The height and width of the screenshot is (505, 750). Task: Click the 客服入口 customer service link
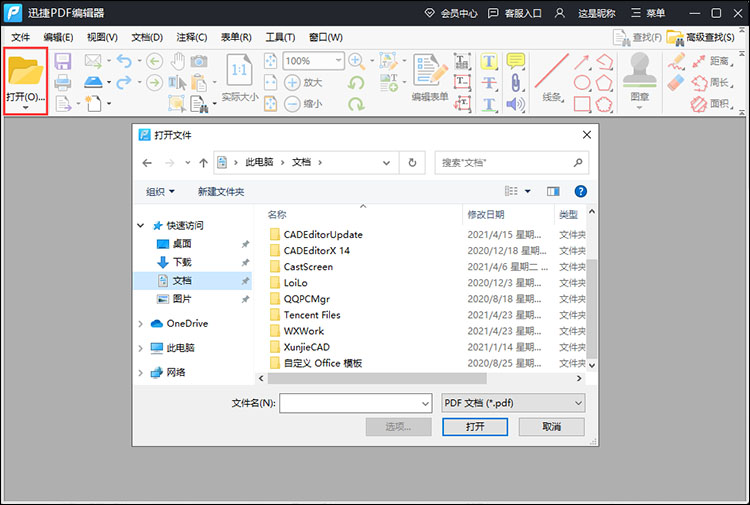[515, 13]
